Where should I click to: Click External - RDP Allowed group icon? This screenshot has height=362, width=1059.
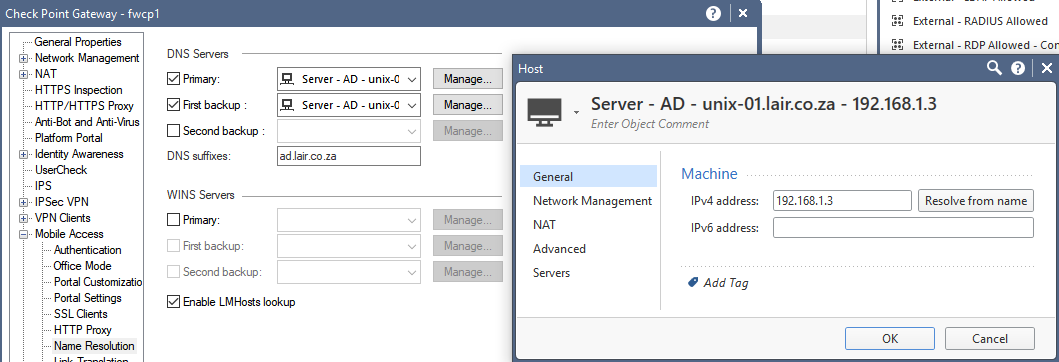coord(898,45)
